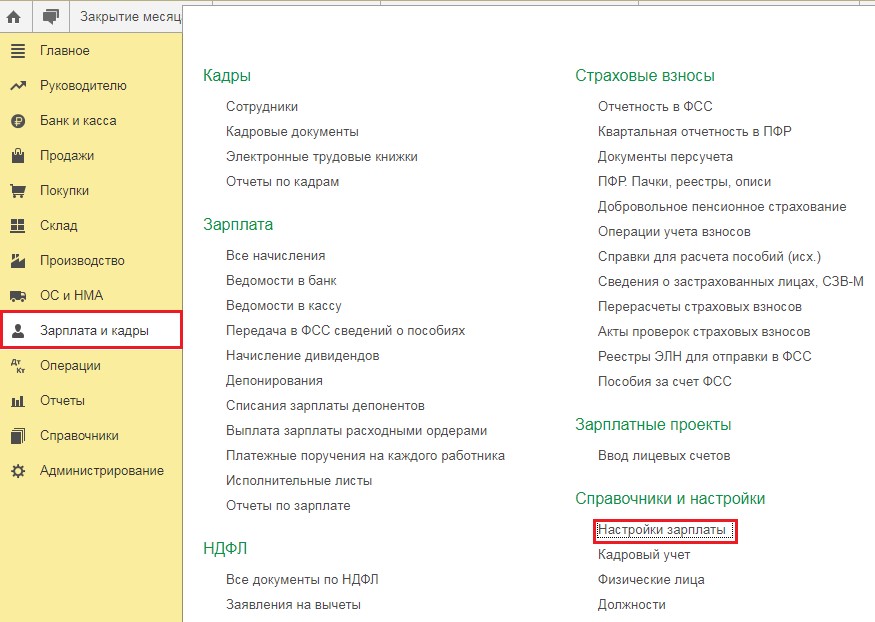Image resolution: width=875 pixels, height=622 pixels.
Task: Open Все документы по НДФЛ
Action: coord(302,580)
